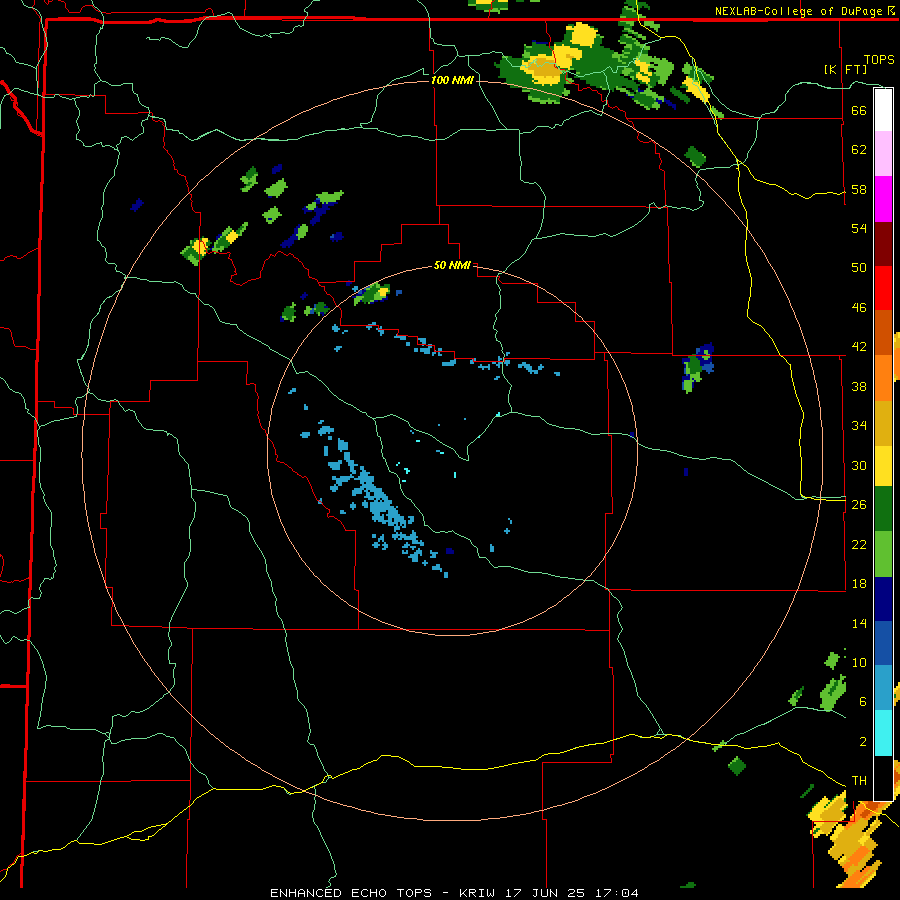Click the light pink legend swatch
The height and width of the screenshot is (900, 900).
[x=883, y=153]
